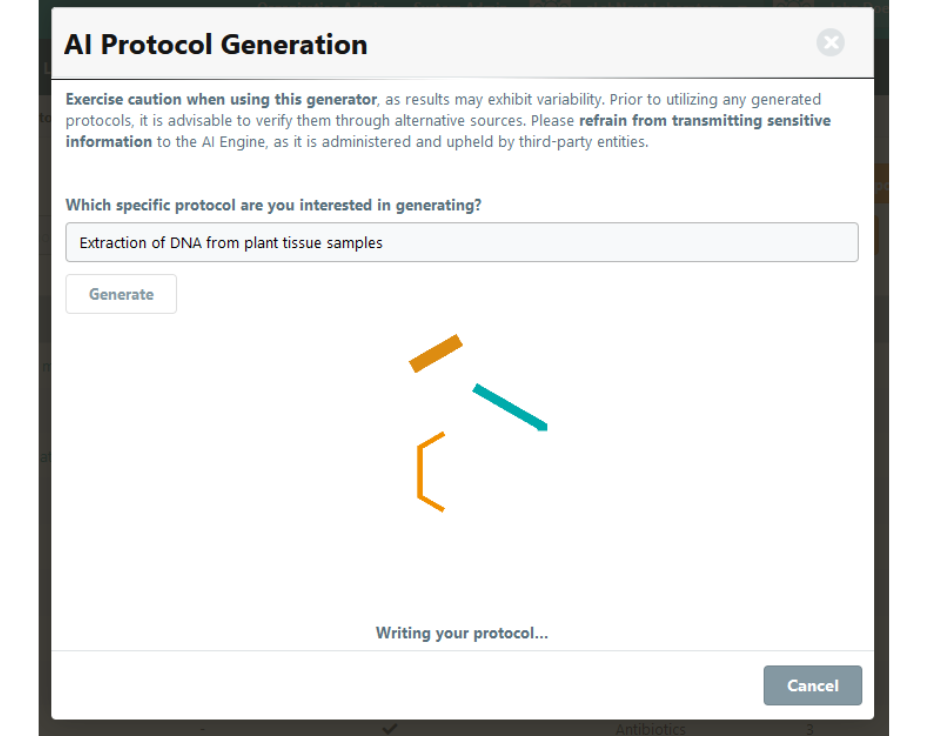Click the dash symbol in dimmed background row
Image resolution: width=928 pixels, height=736 pixels.
coord(202,729)
